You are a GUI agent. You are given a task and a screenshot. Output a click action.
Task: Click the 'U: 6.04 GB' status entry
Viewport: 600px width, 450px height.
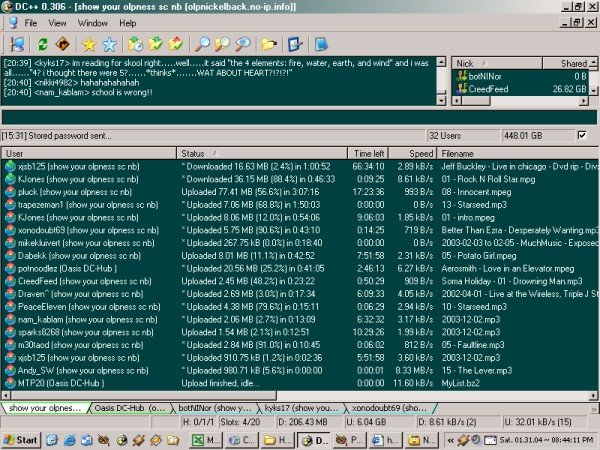point(378,422)
